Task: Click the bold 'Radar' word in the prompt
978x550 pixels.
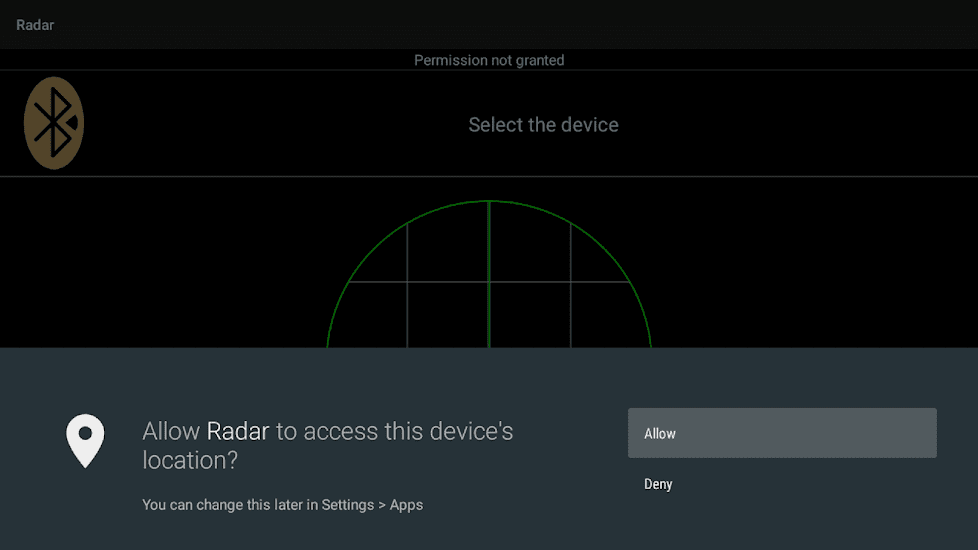Action: (x=238, y=431)
